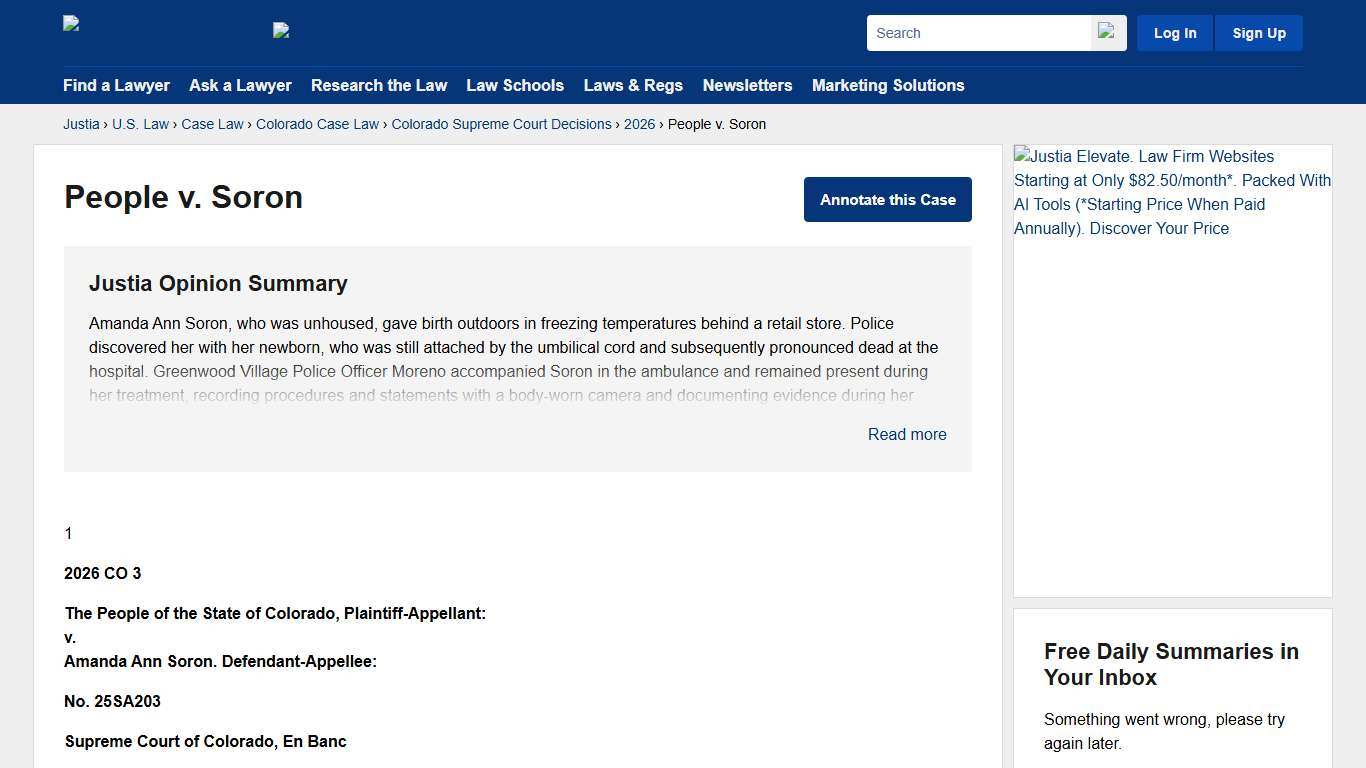Open the Find a Lawyer menu
This screenshot has width=1366, height=768.
(116, 85)
